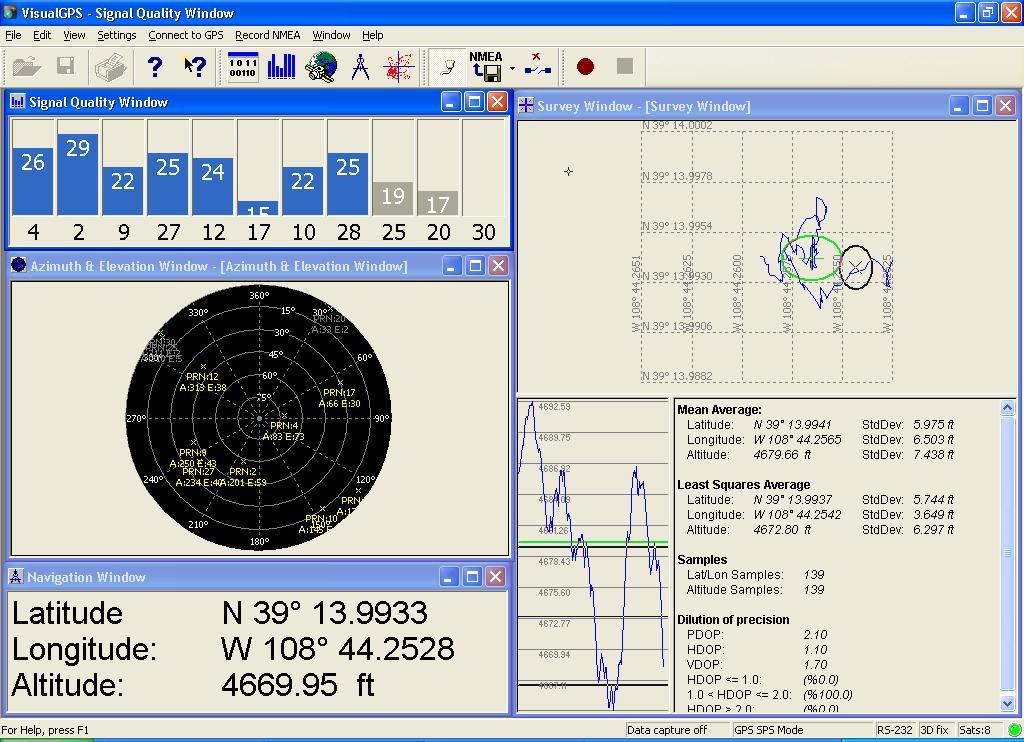
Task: Activate the context help pointer icon
Action: [195, 67]
